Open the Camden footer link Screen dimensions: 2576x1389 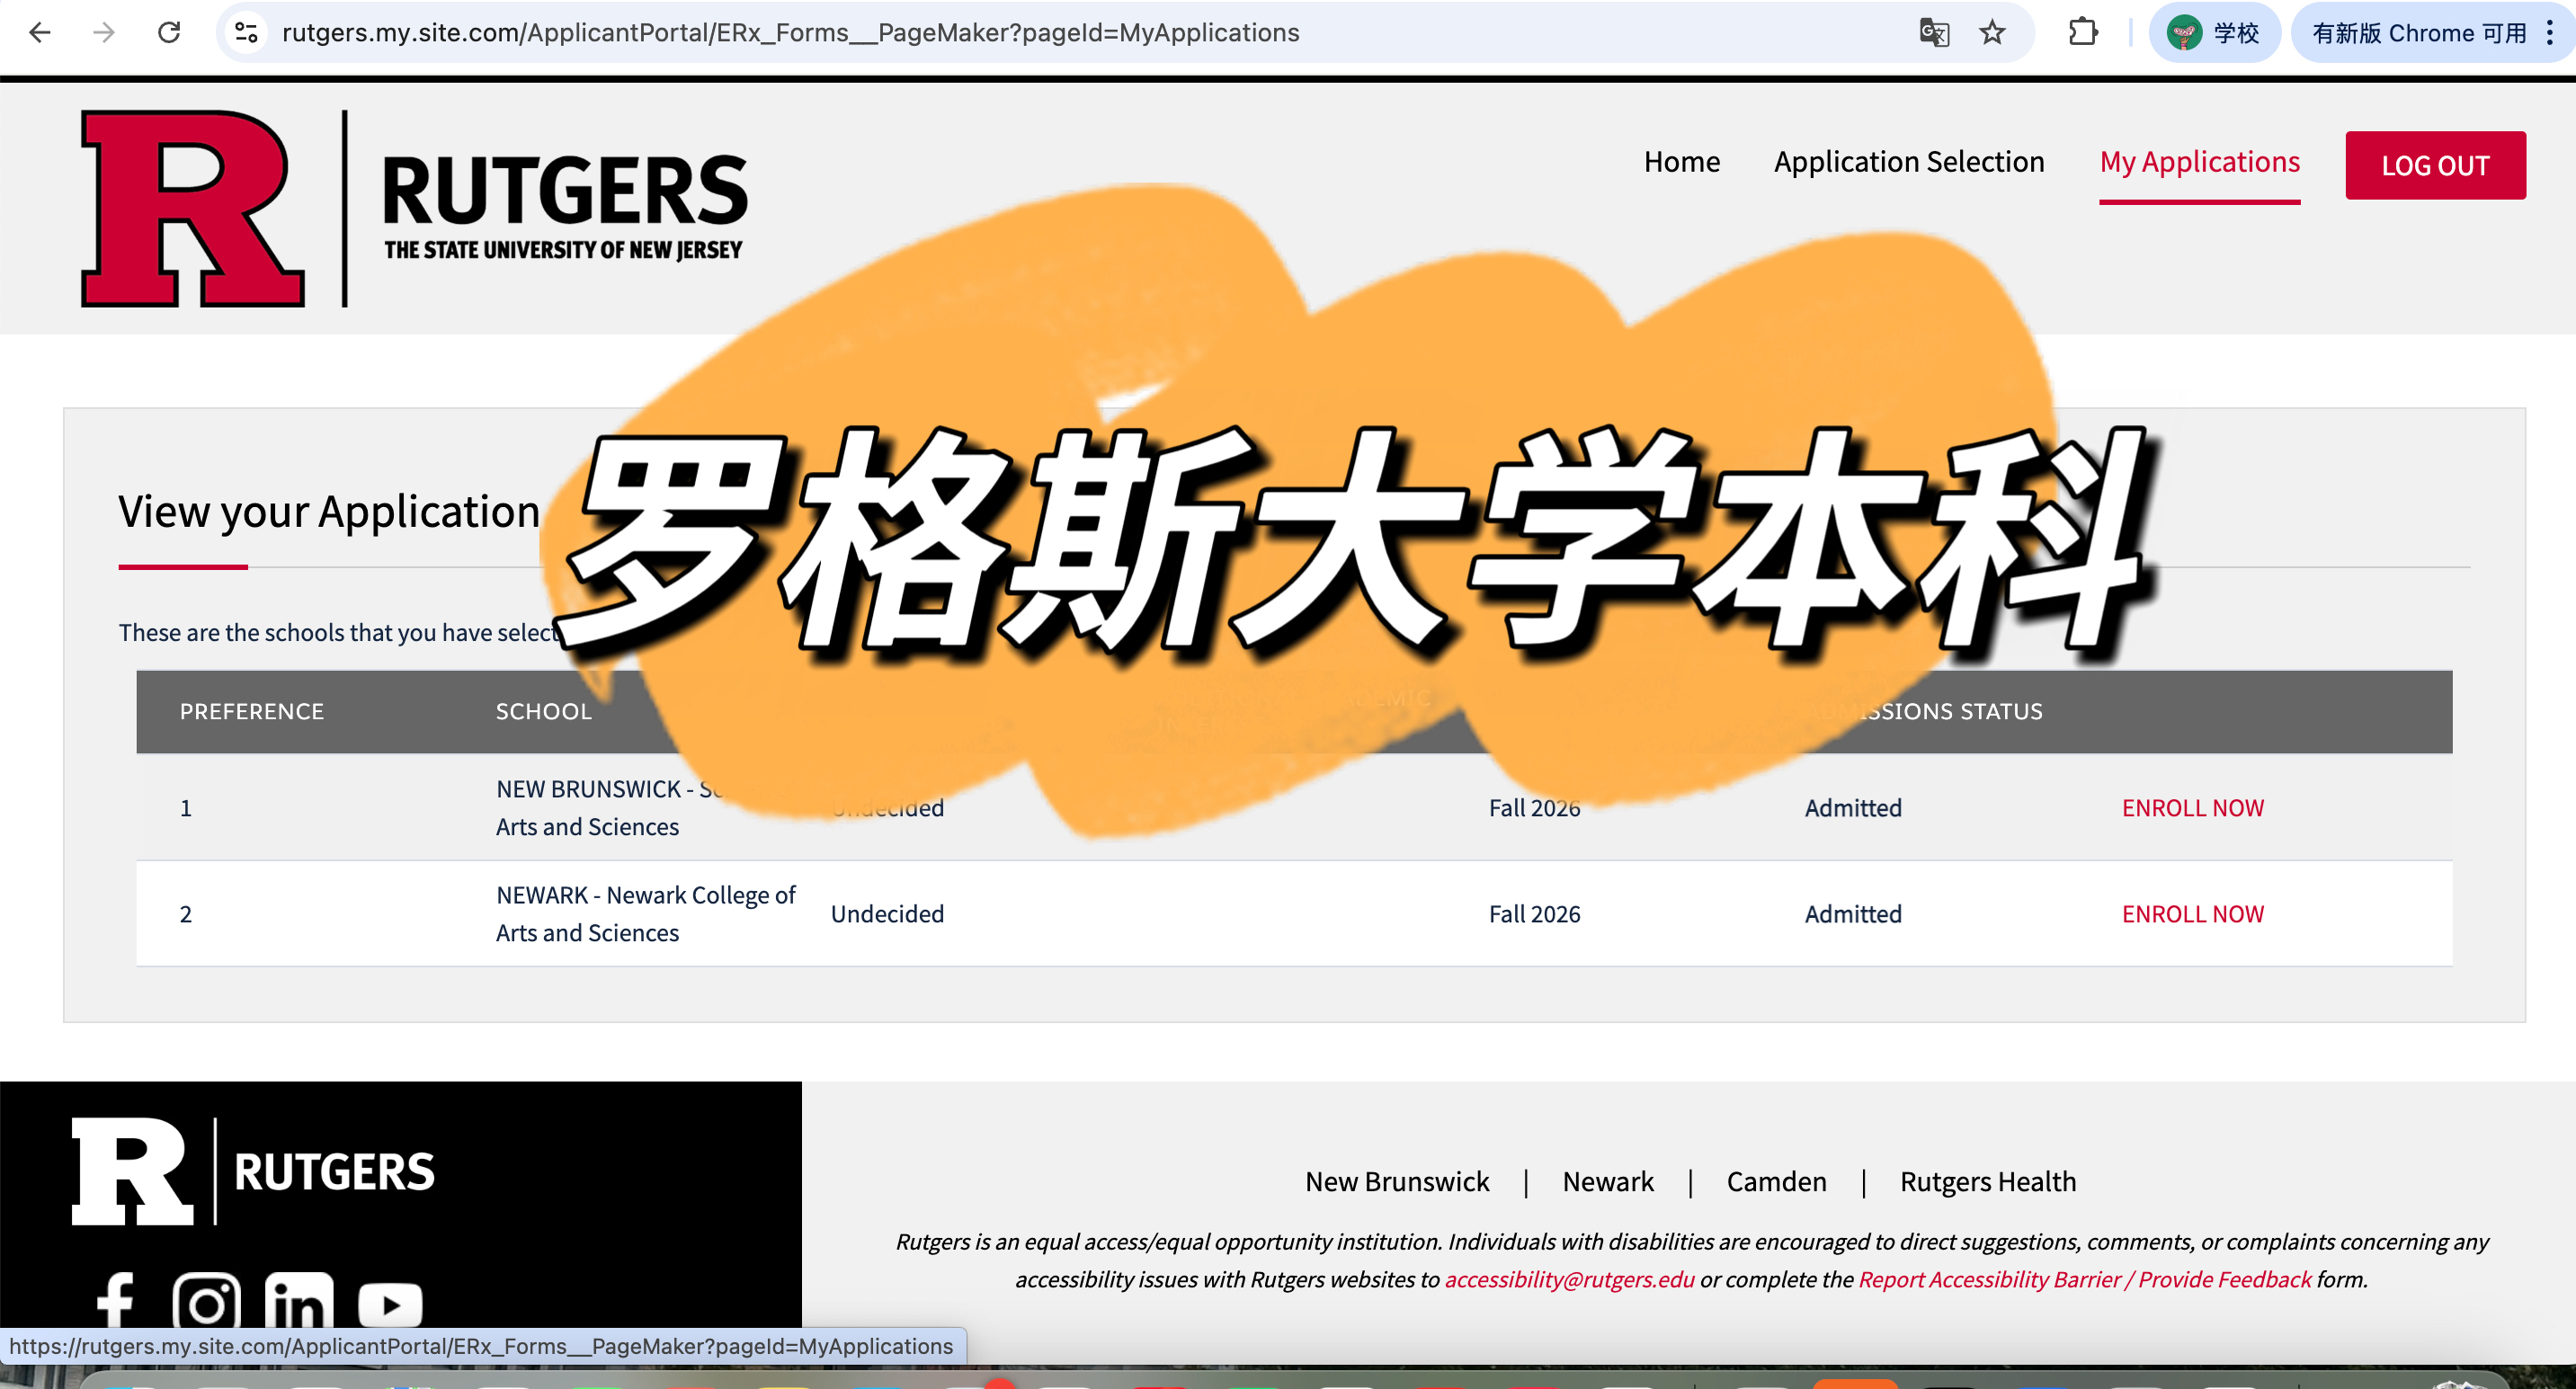point(1776,1182)
